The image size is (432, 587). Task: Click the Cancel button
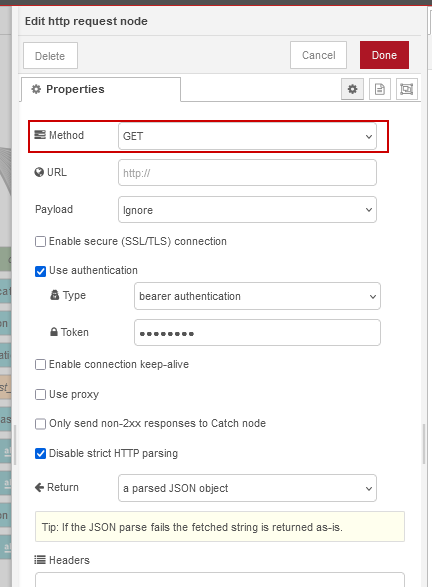pyautogui.click(x=319, y=55)
